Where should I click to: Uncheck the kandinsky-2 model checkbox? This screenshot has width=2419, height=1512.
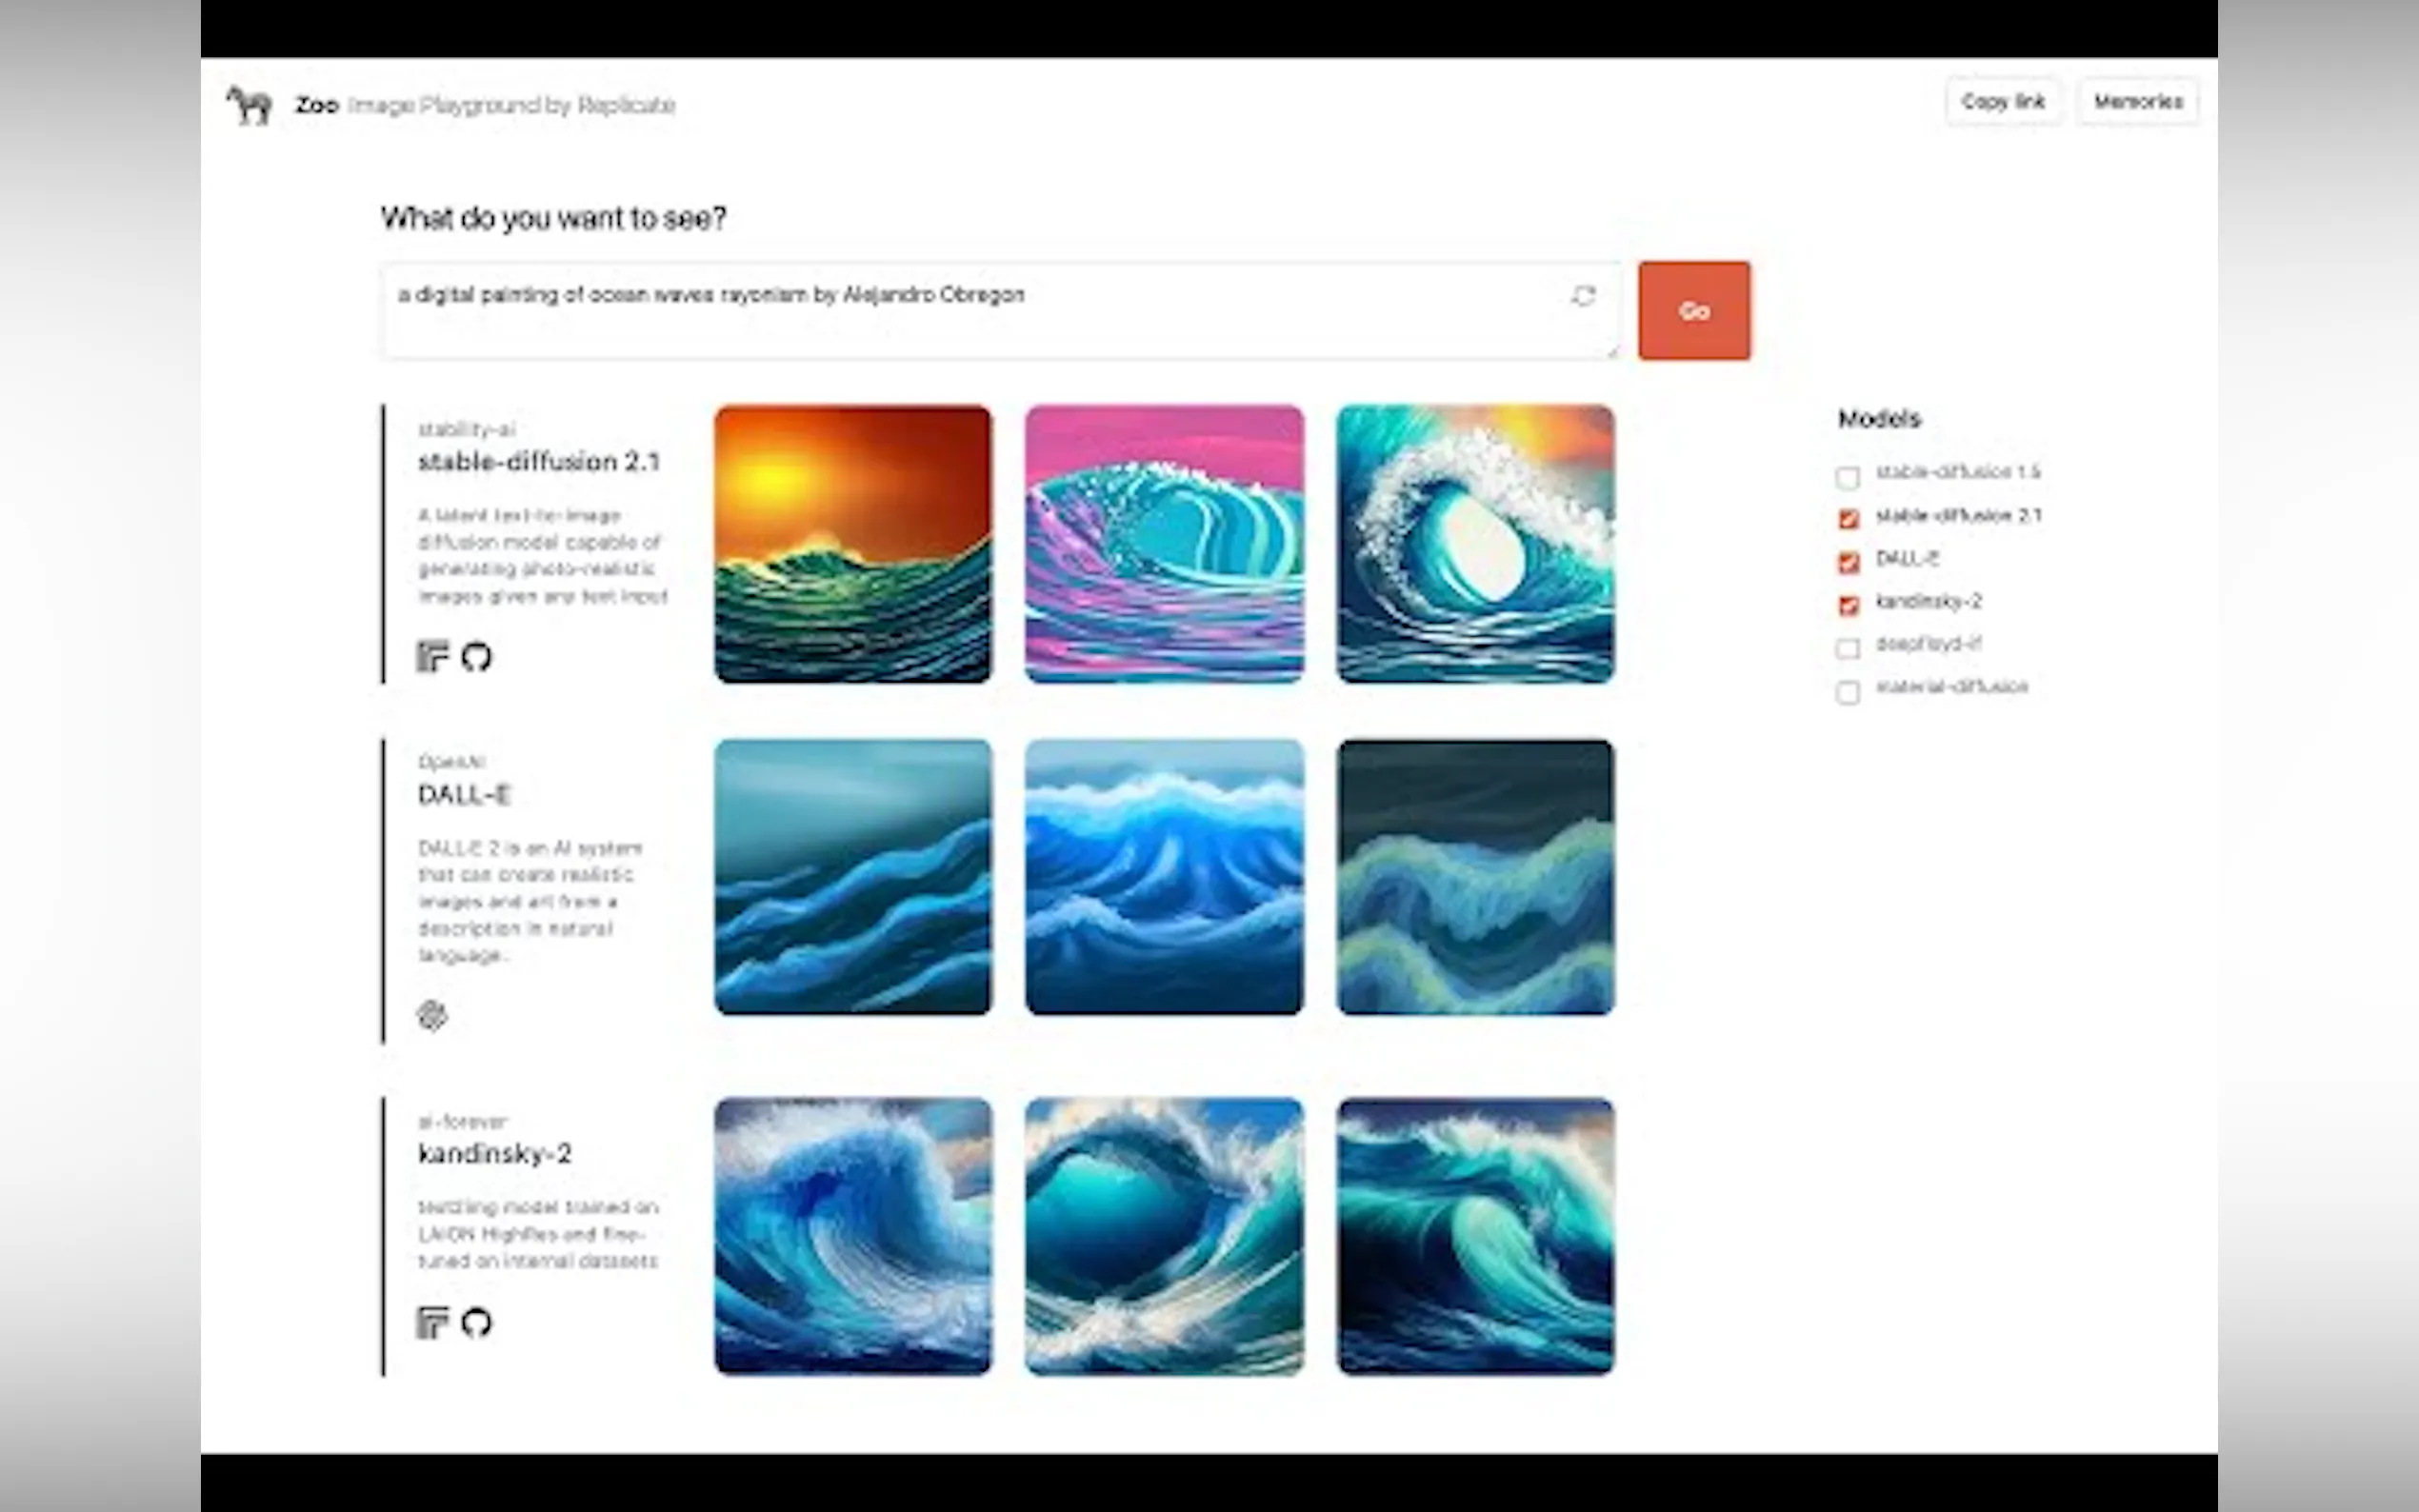(1848, 605)
